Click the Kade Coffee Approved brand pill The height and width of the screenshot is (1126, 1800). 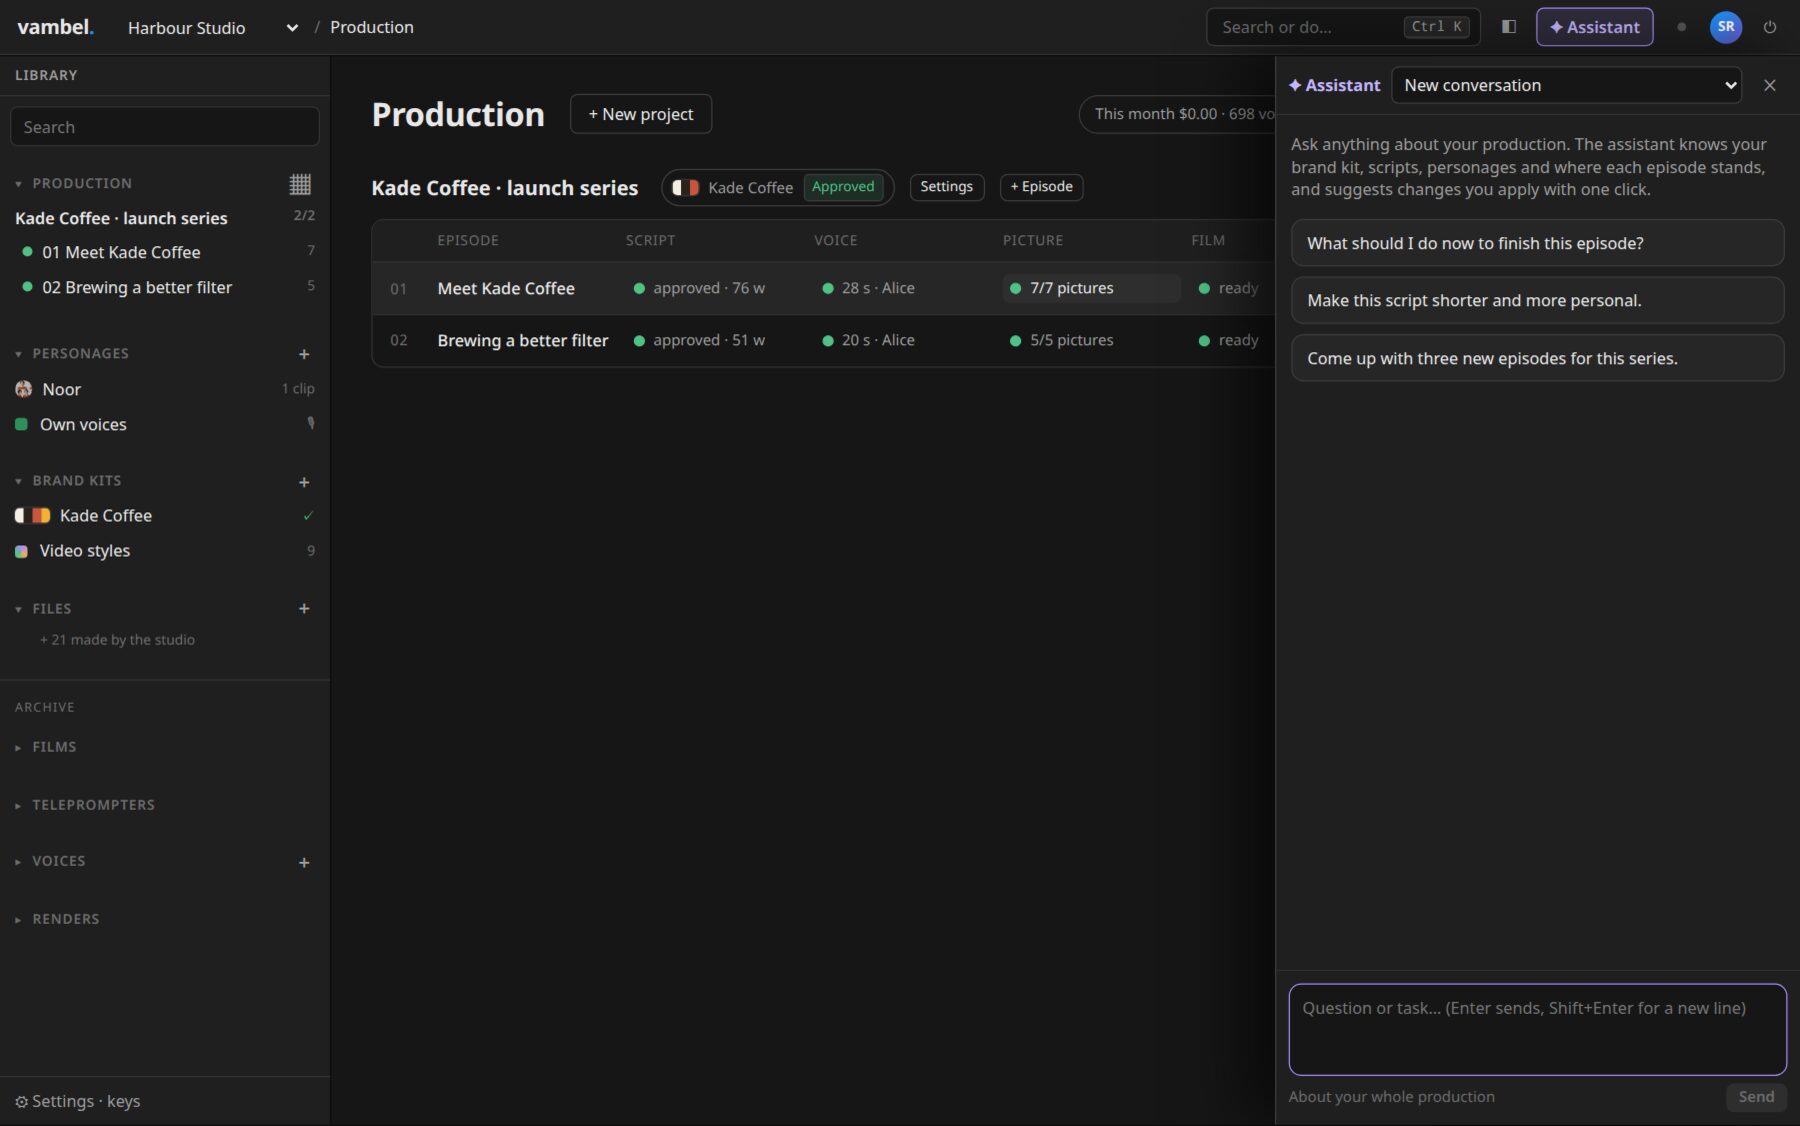click(x=778, y=187)
